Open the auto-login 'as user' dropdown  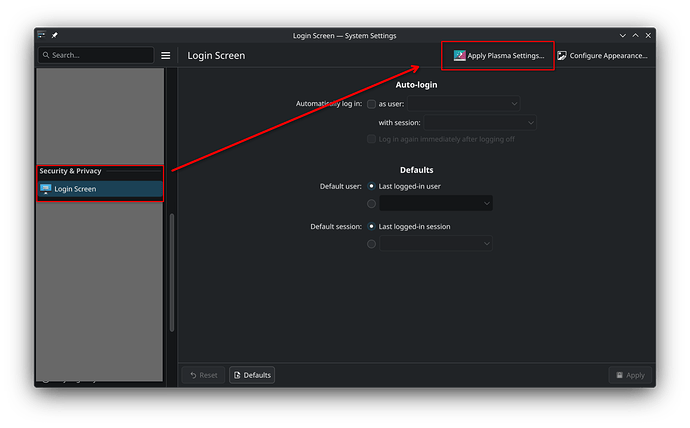[x=463, y=104]
